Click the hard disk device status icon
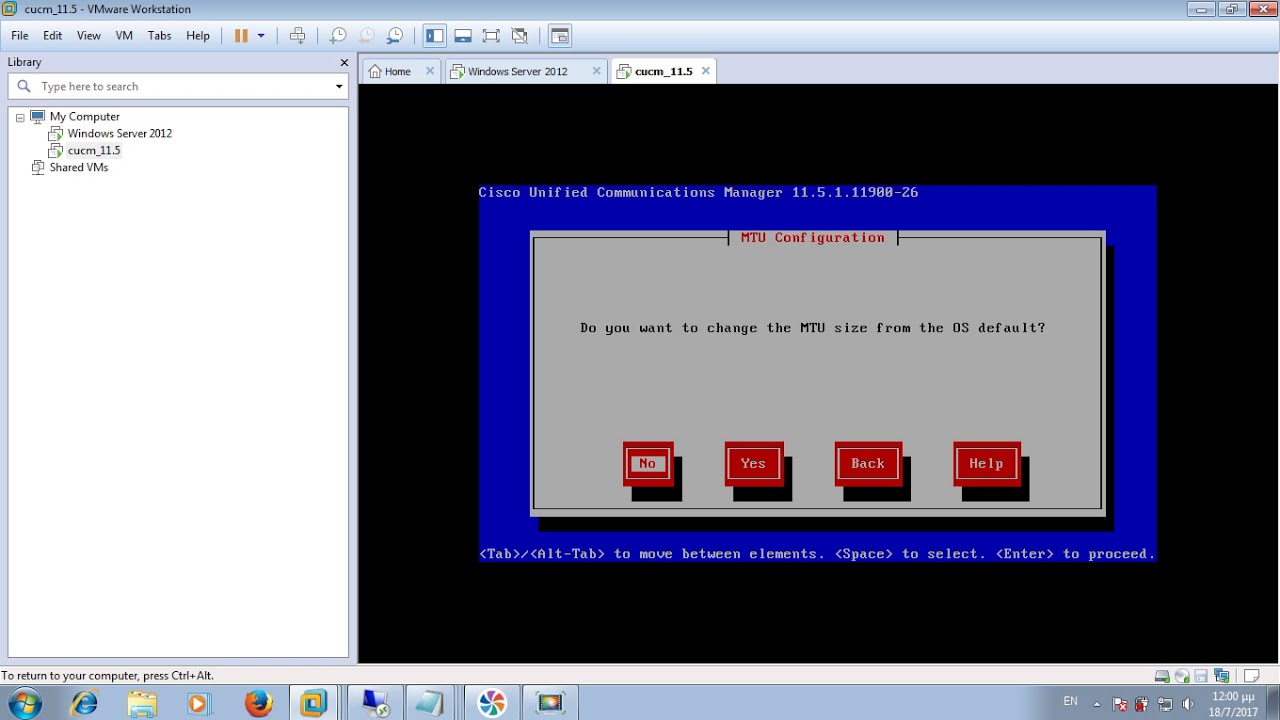 (x=1162, y=676)
